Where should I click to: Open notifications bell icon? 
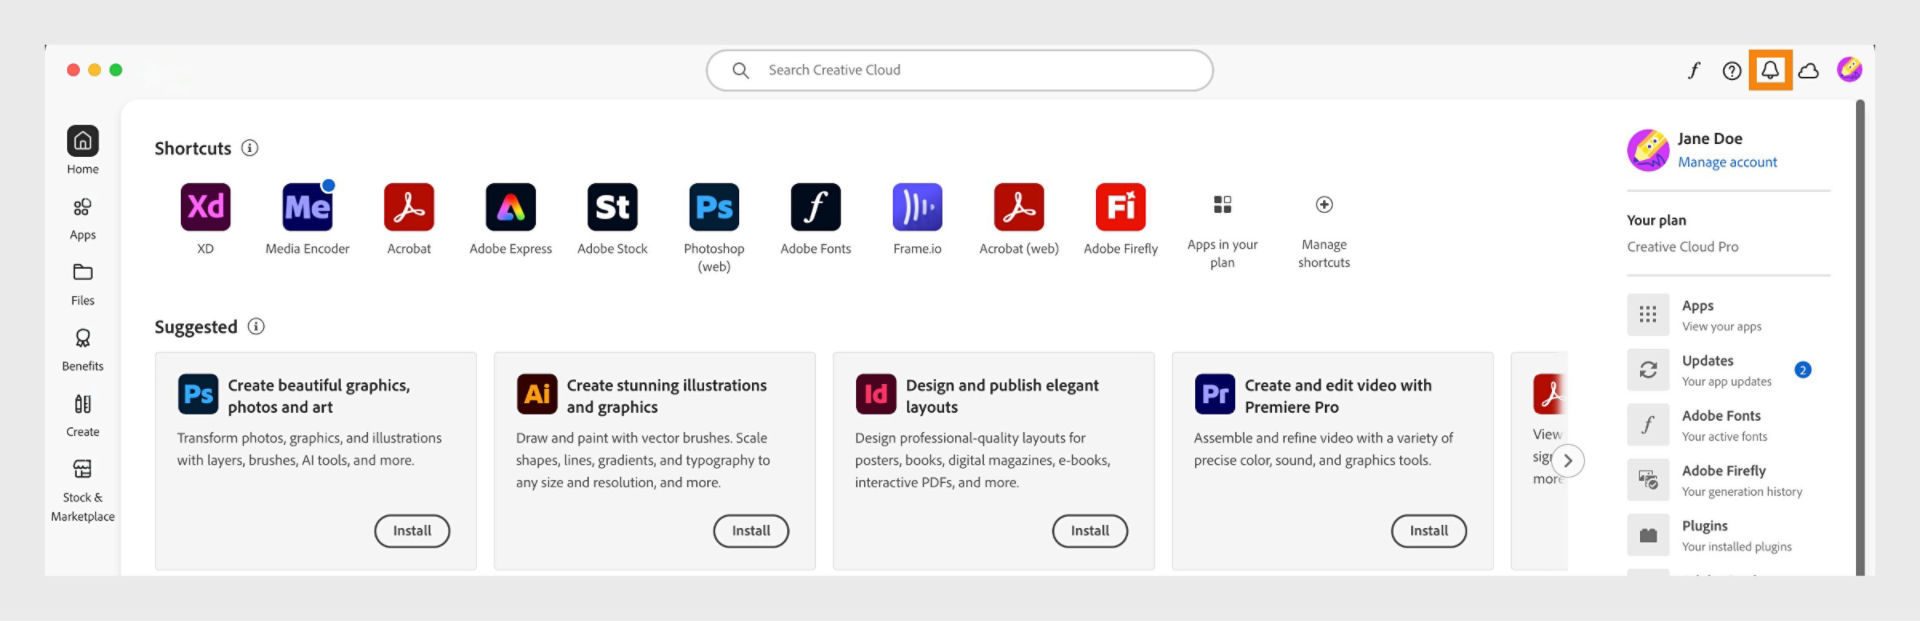pos(1770,70)
